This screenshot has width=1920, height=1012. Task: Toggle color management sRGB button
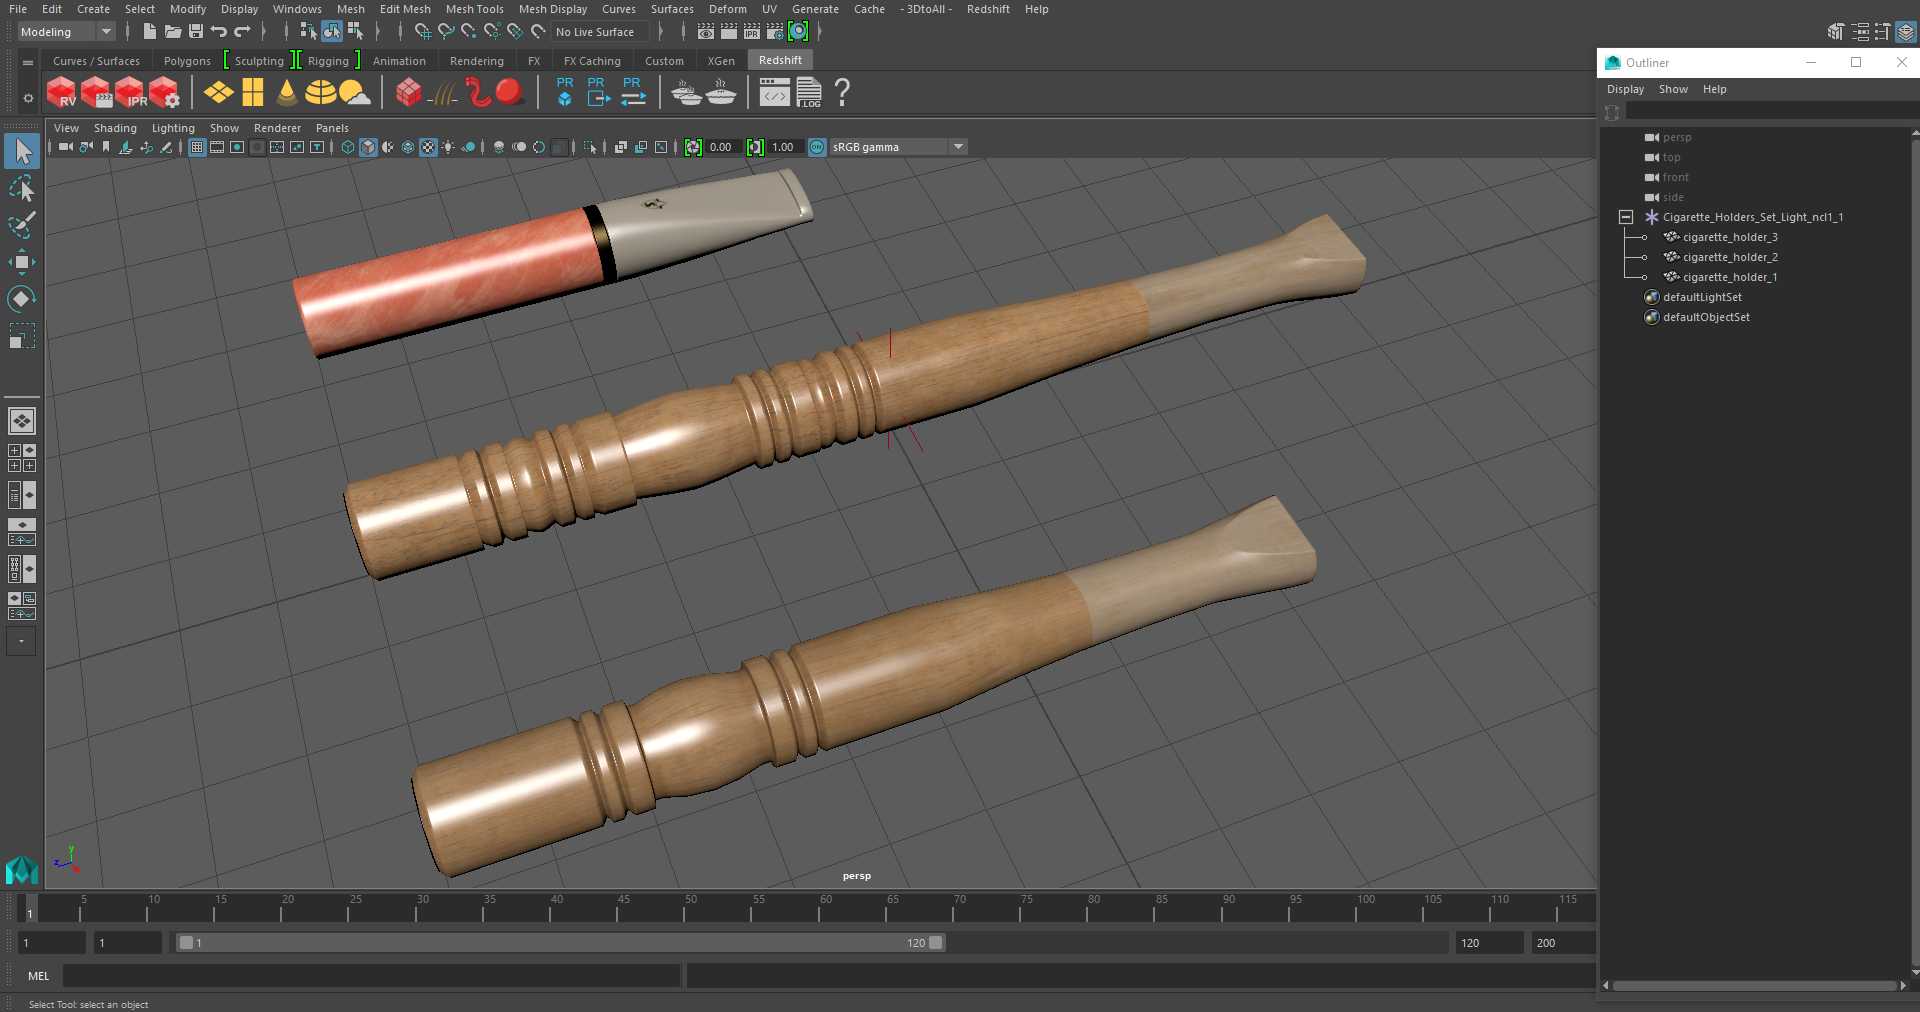point(817,147)
